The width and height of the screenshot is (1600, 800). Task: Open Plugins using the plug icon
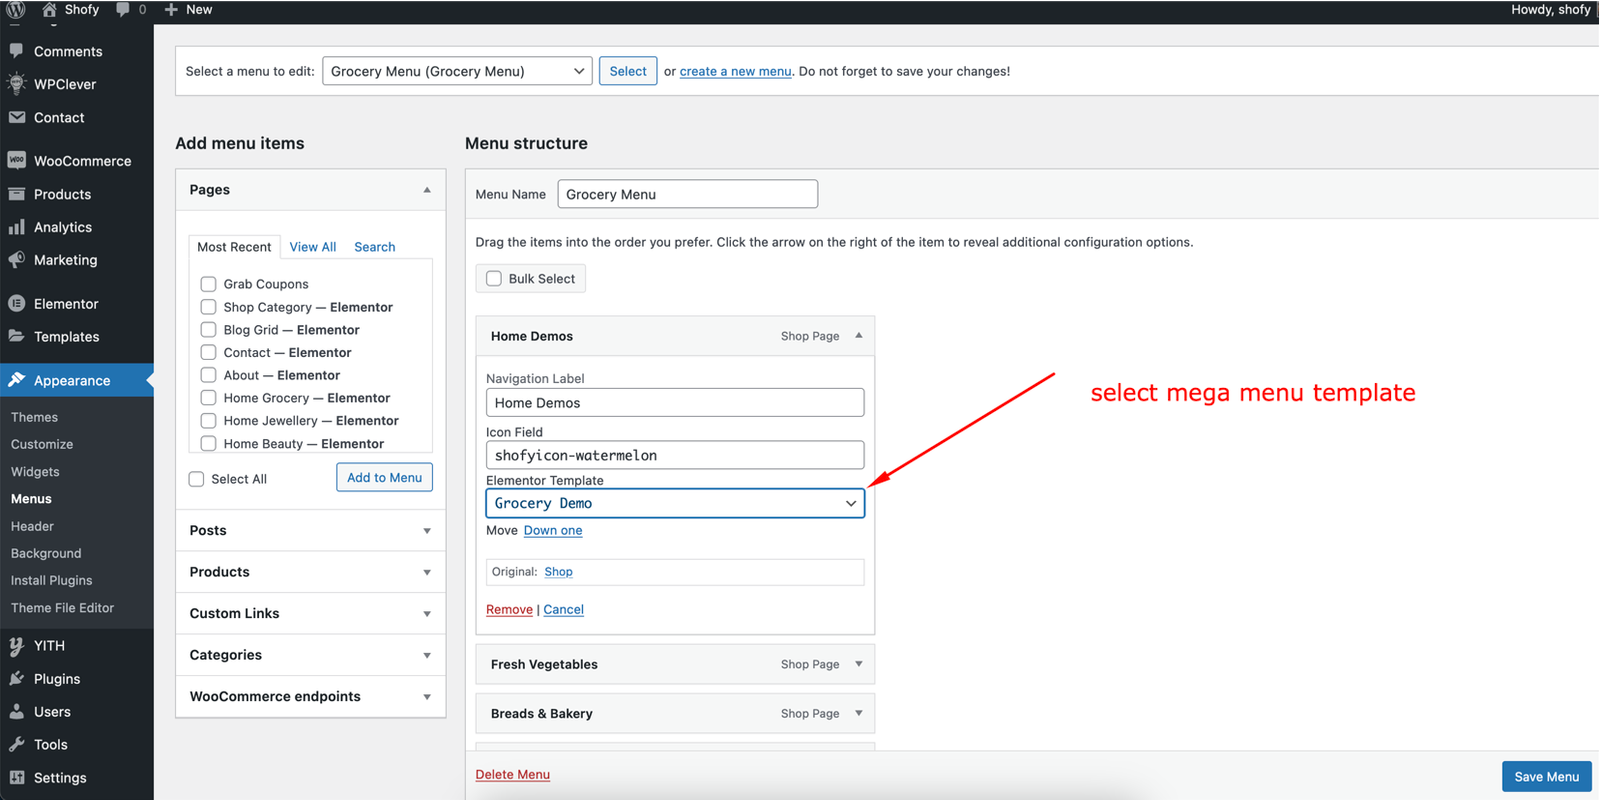tap(16, 678)
